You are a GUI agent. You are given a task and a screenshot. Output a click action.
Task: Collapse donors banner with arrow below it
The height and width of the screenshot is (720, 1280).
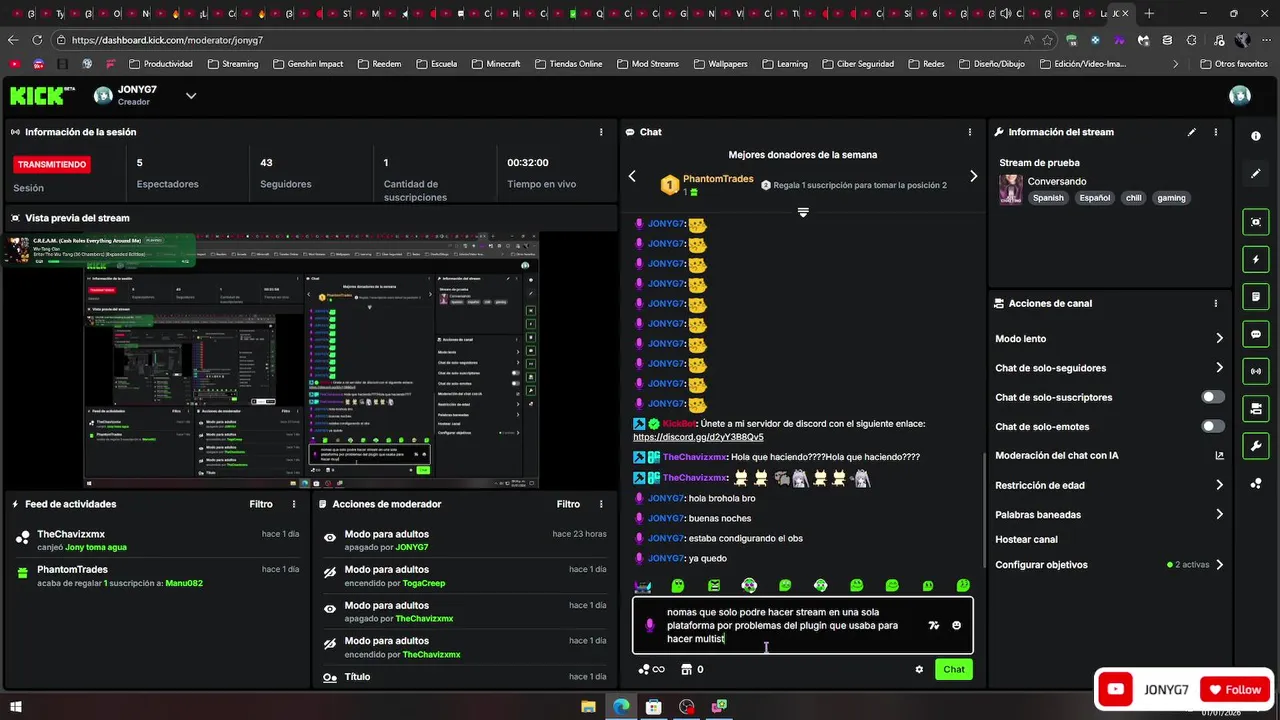click(x=802, y=212)
